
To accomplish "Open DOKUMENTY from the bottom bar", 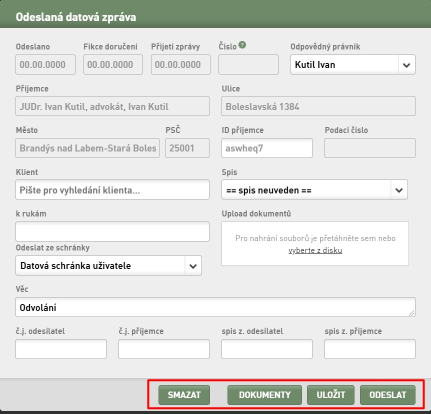I will (x=264, y=395).
